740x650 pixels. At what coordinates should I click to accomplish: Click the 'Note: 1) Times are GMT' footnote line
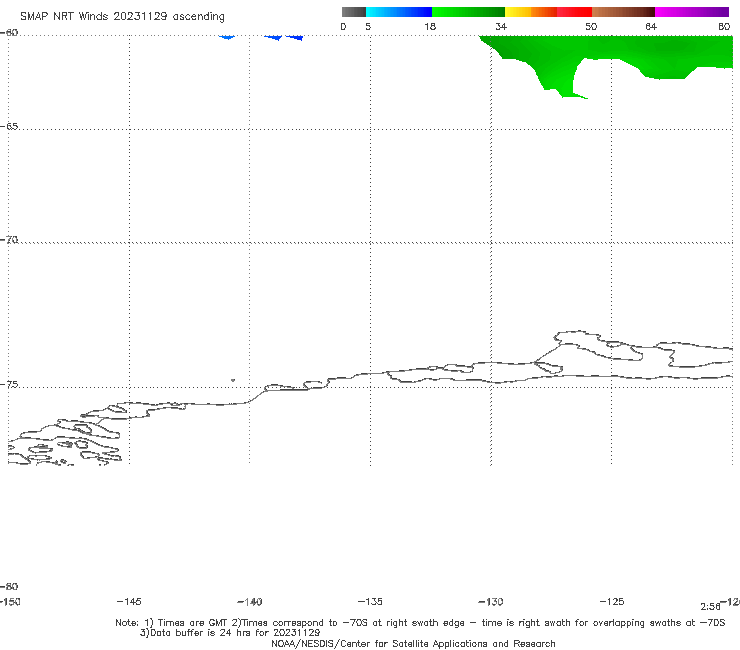click(x=420, y=623)
